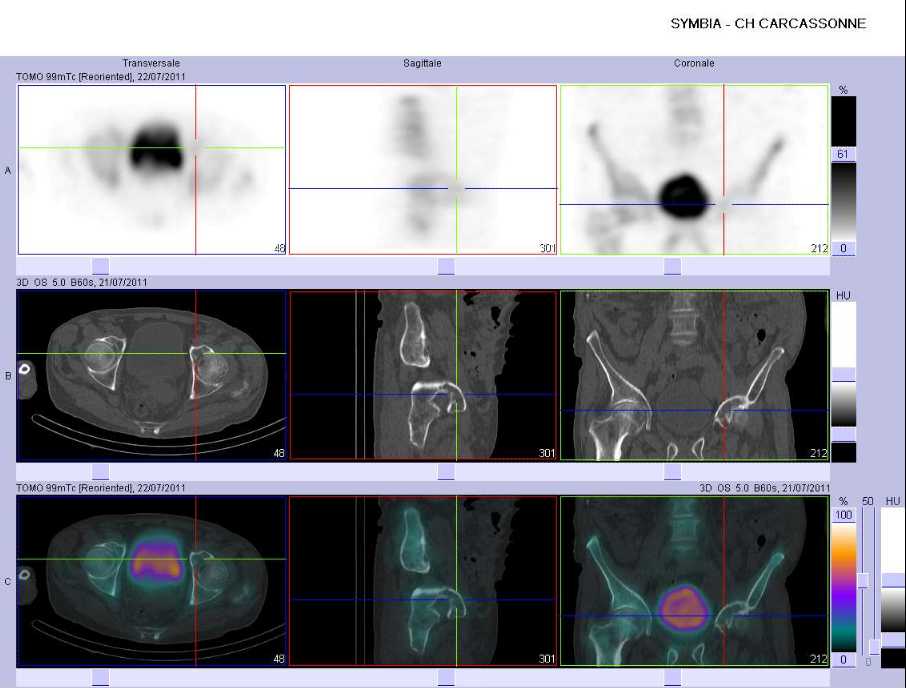Click slice slider thumb under row B sagittale

click(446, 472)
